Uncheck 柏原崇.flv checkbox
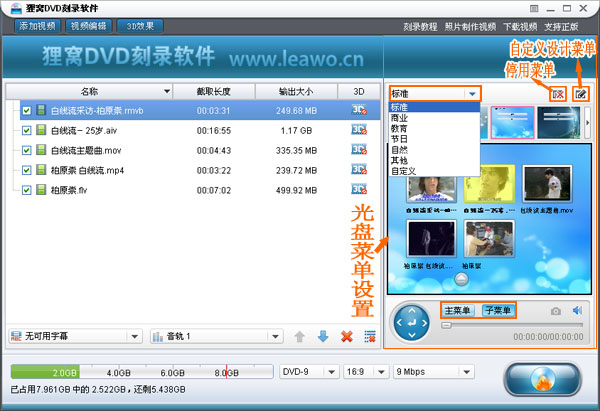 (x=26, y=190)
